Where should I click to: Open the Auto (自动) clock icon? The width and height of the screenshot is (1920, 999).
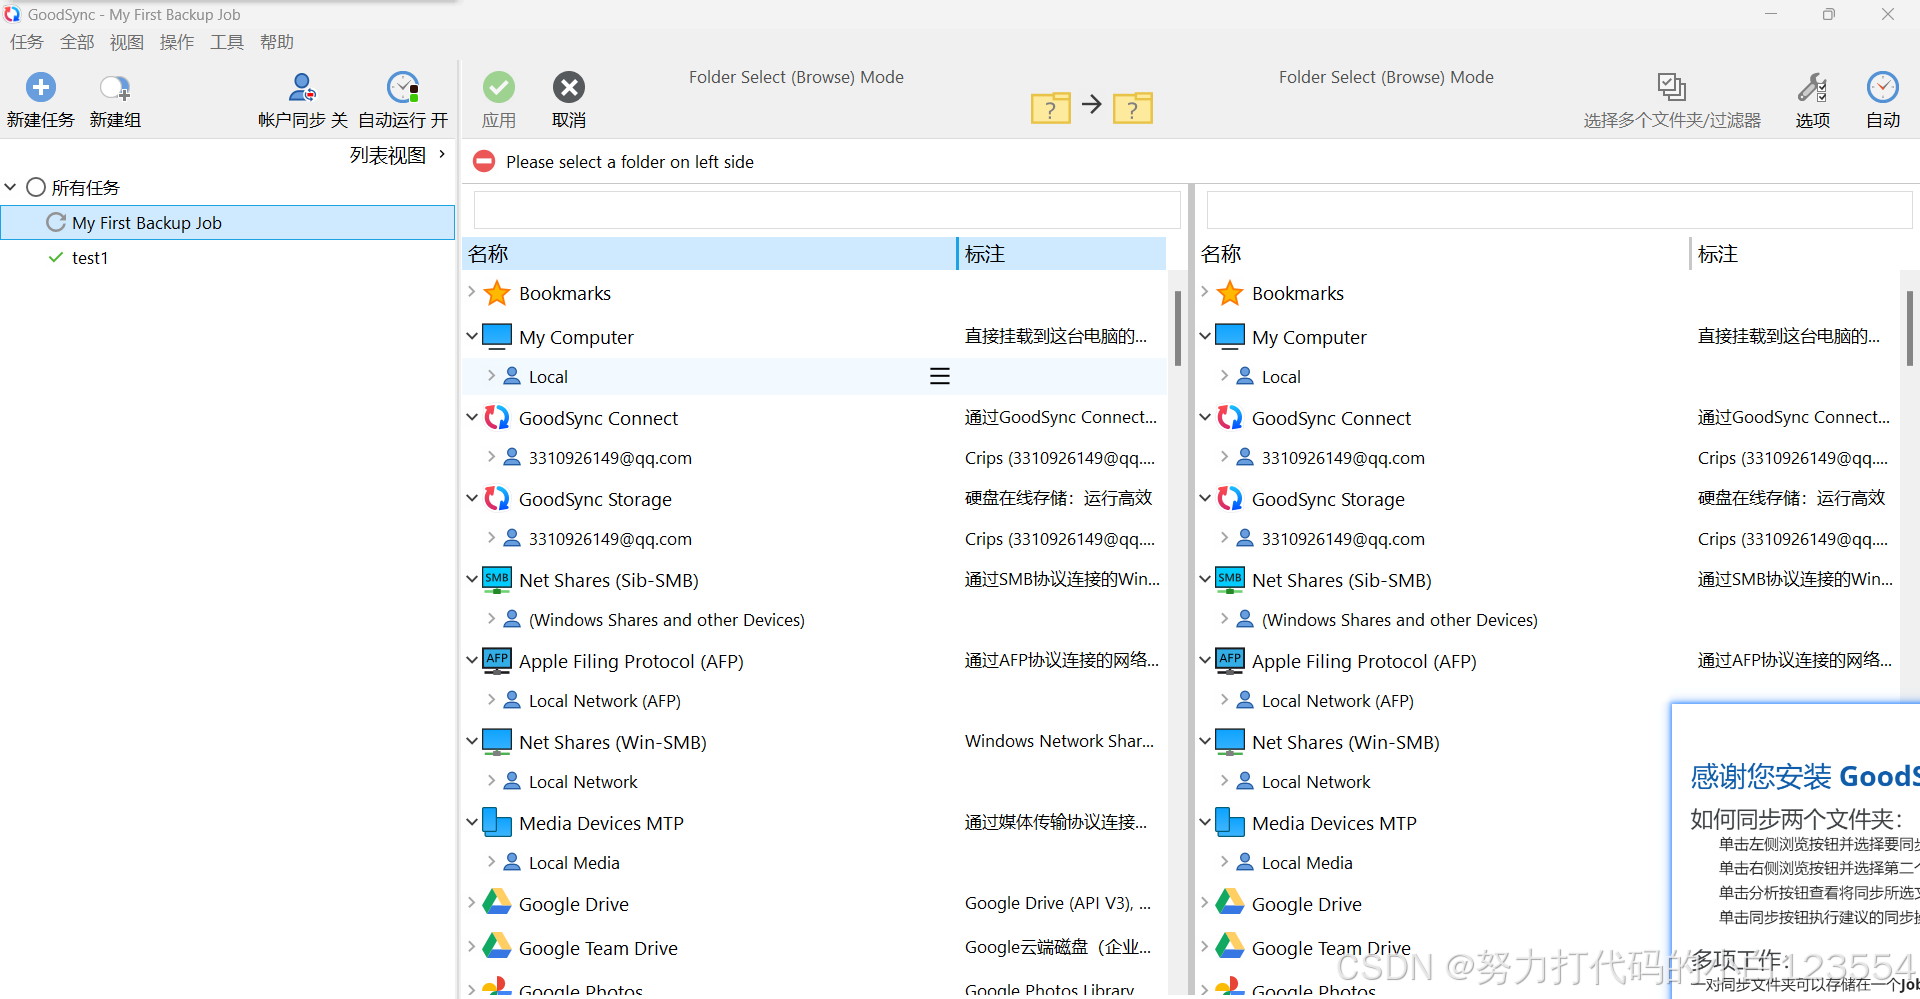tap(1883, 87)
